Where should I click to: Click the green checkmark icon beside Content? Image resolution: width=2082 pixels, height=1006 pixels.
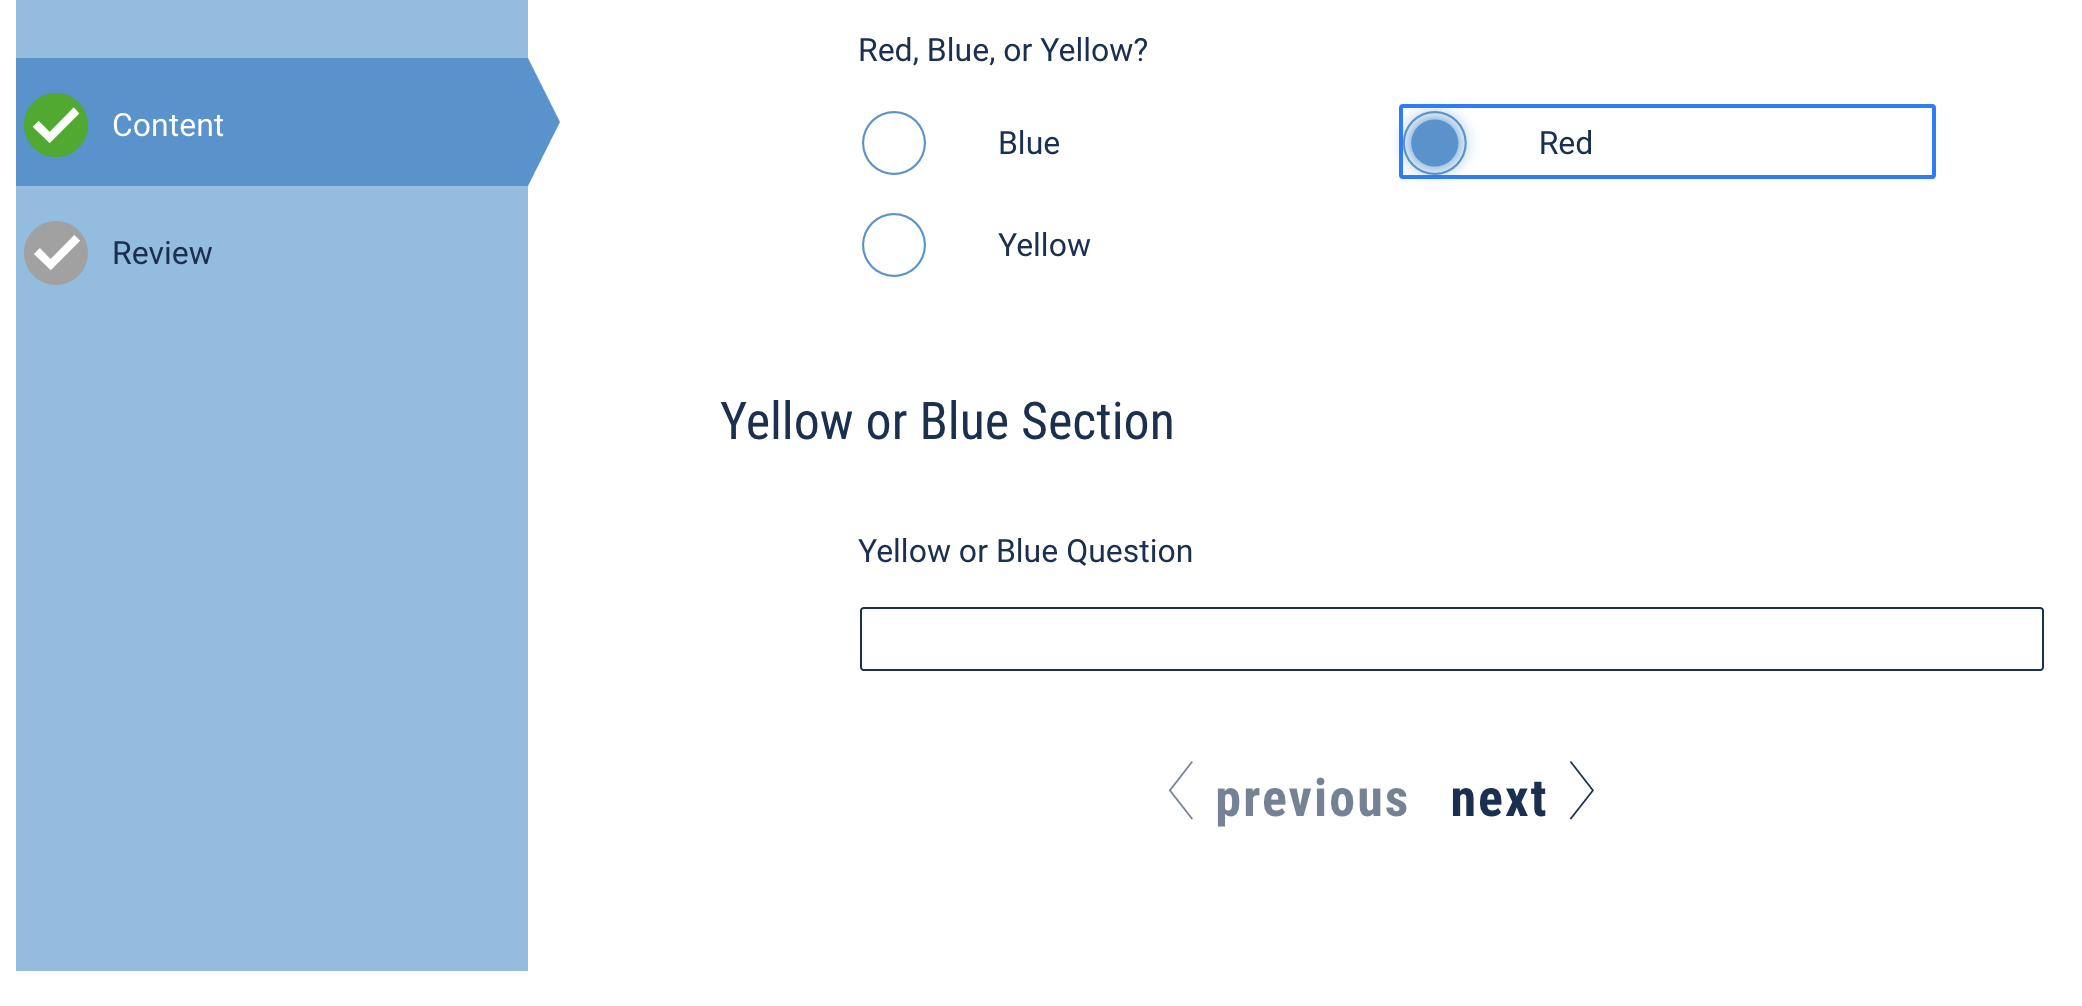point(56,125)
